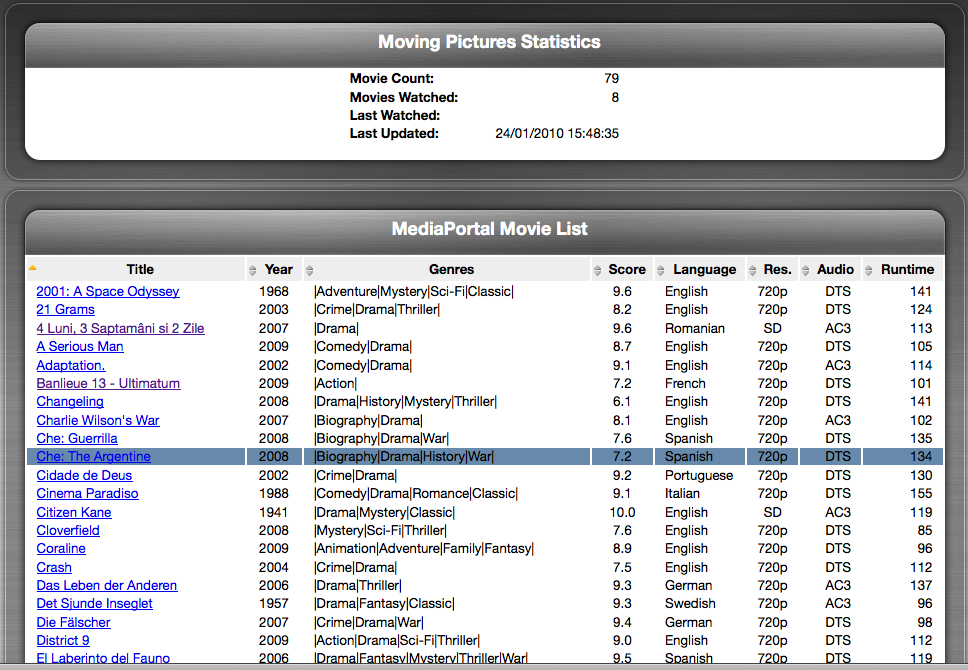This screenshot has height=670, width=968.
Task: Open the Coraline movie link
Action: tap(61, 549)
